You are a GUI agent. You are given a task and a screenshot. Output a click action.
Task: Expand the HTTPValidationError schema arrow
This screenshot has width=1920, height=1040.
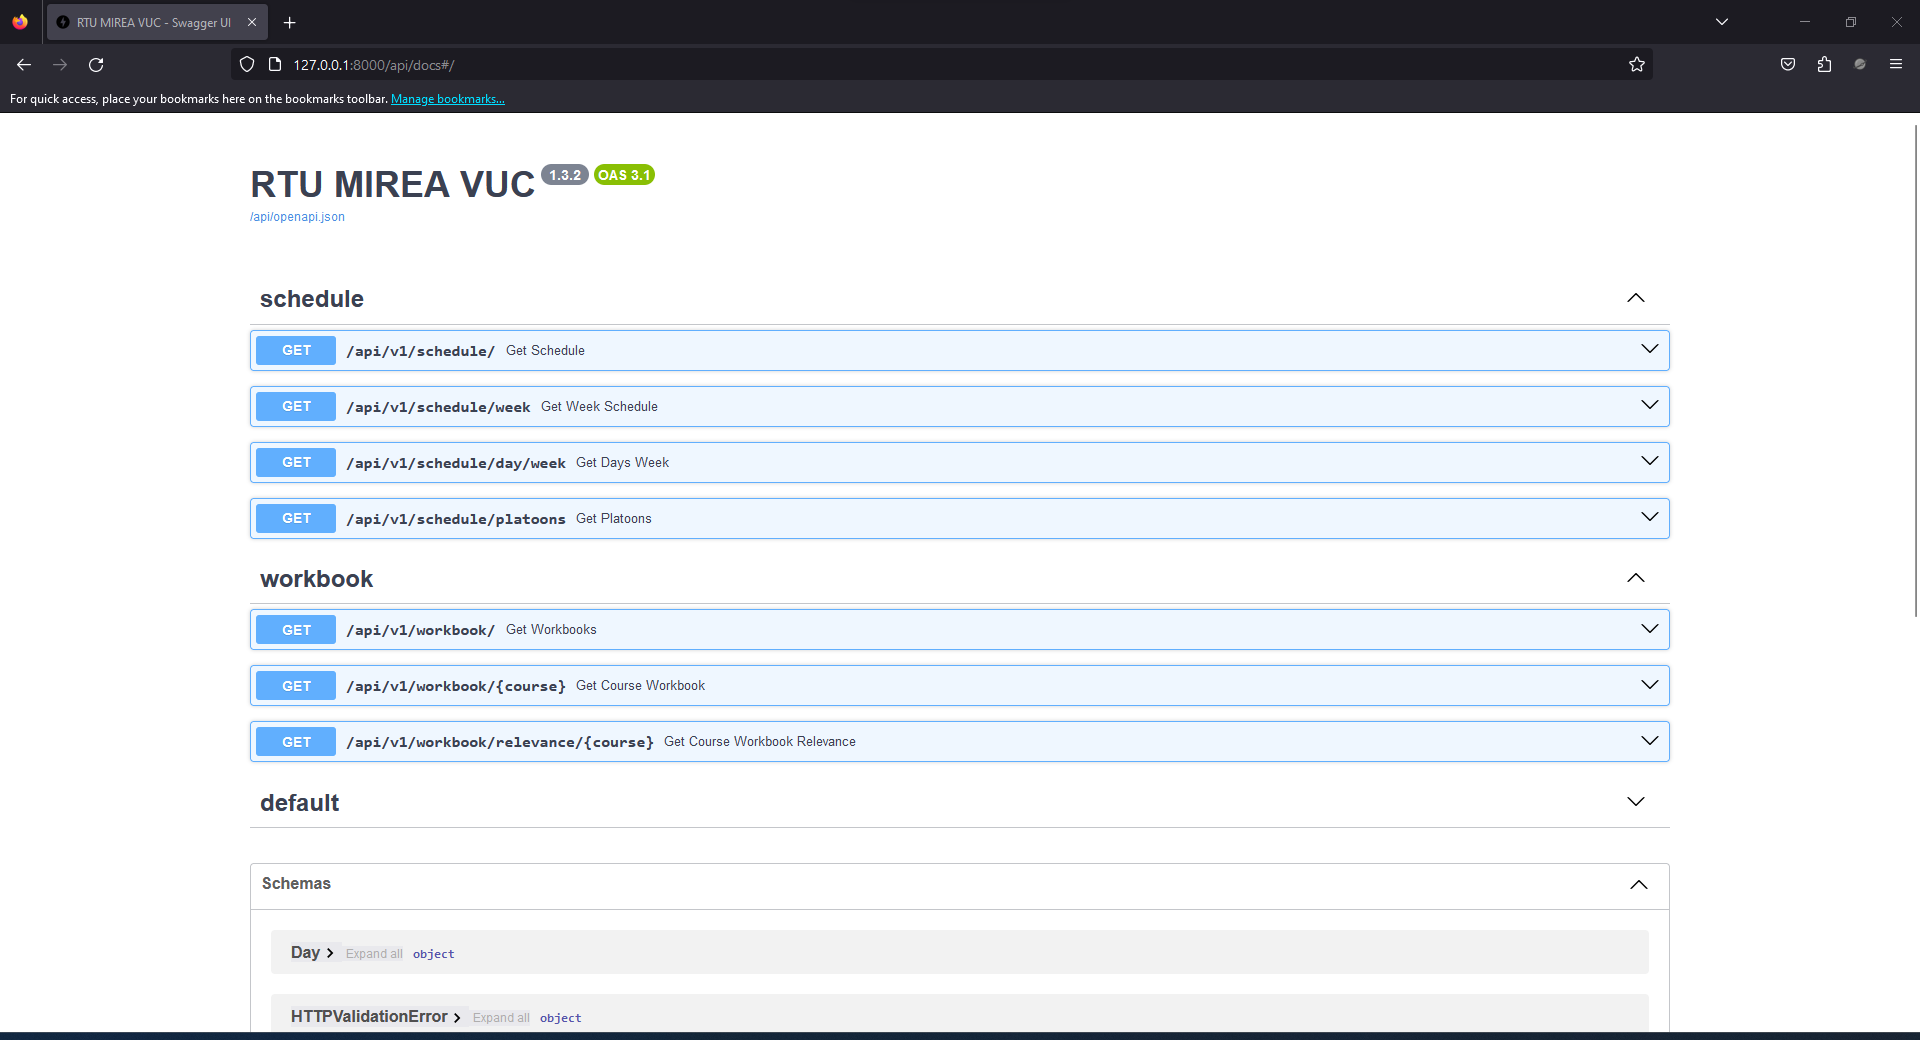point(457,1017)
